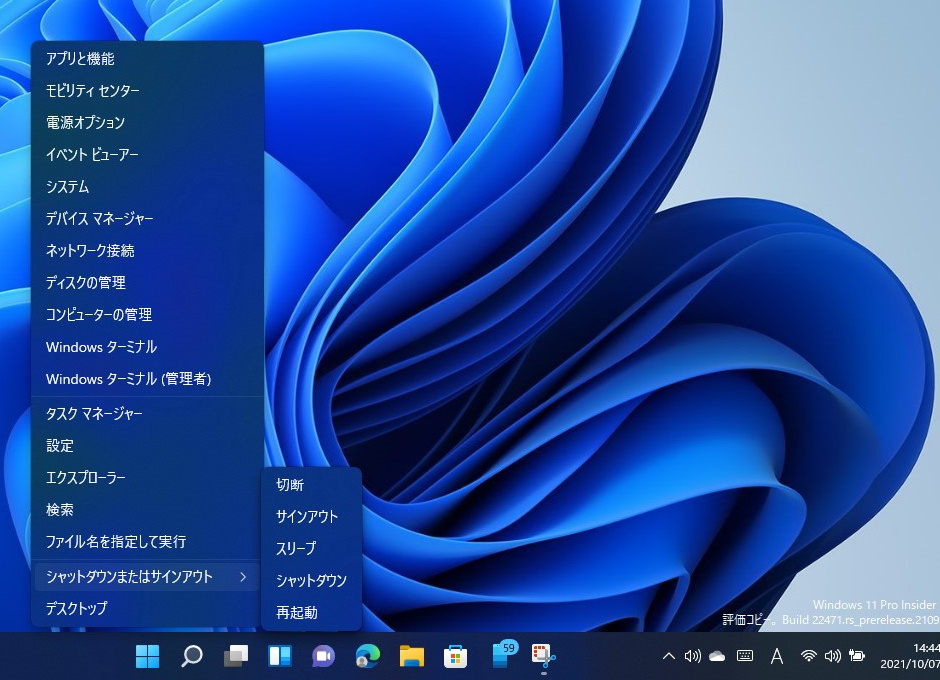Open Chat from the taskbar
Screen dimensions: 940x680
click(322, 656)
